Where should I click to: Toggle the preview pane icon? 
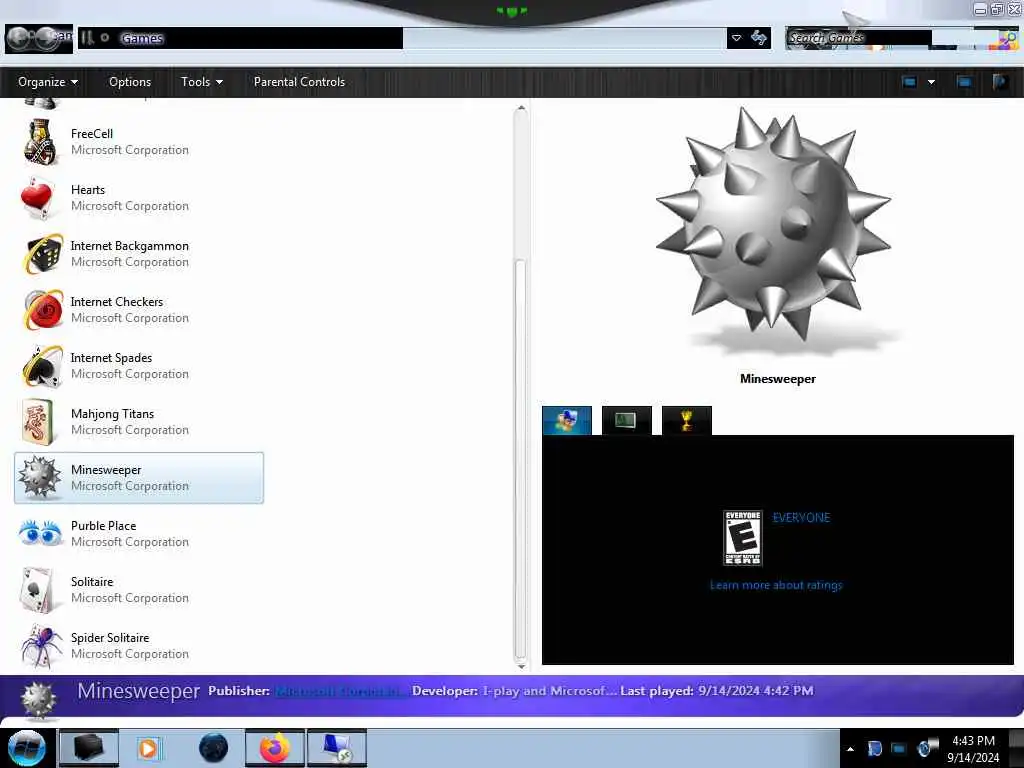(964, 82)
